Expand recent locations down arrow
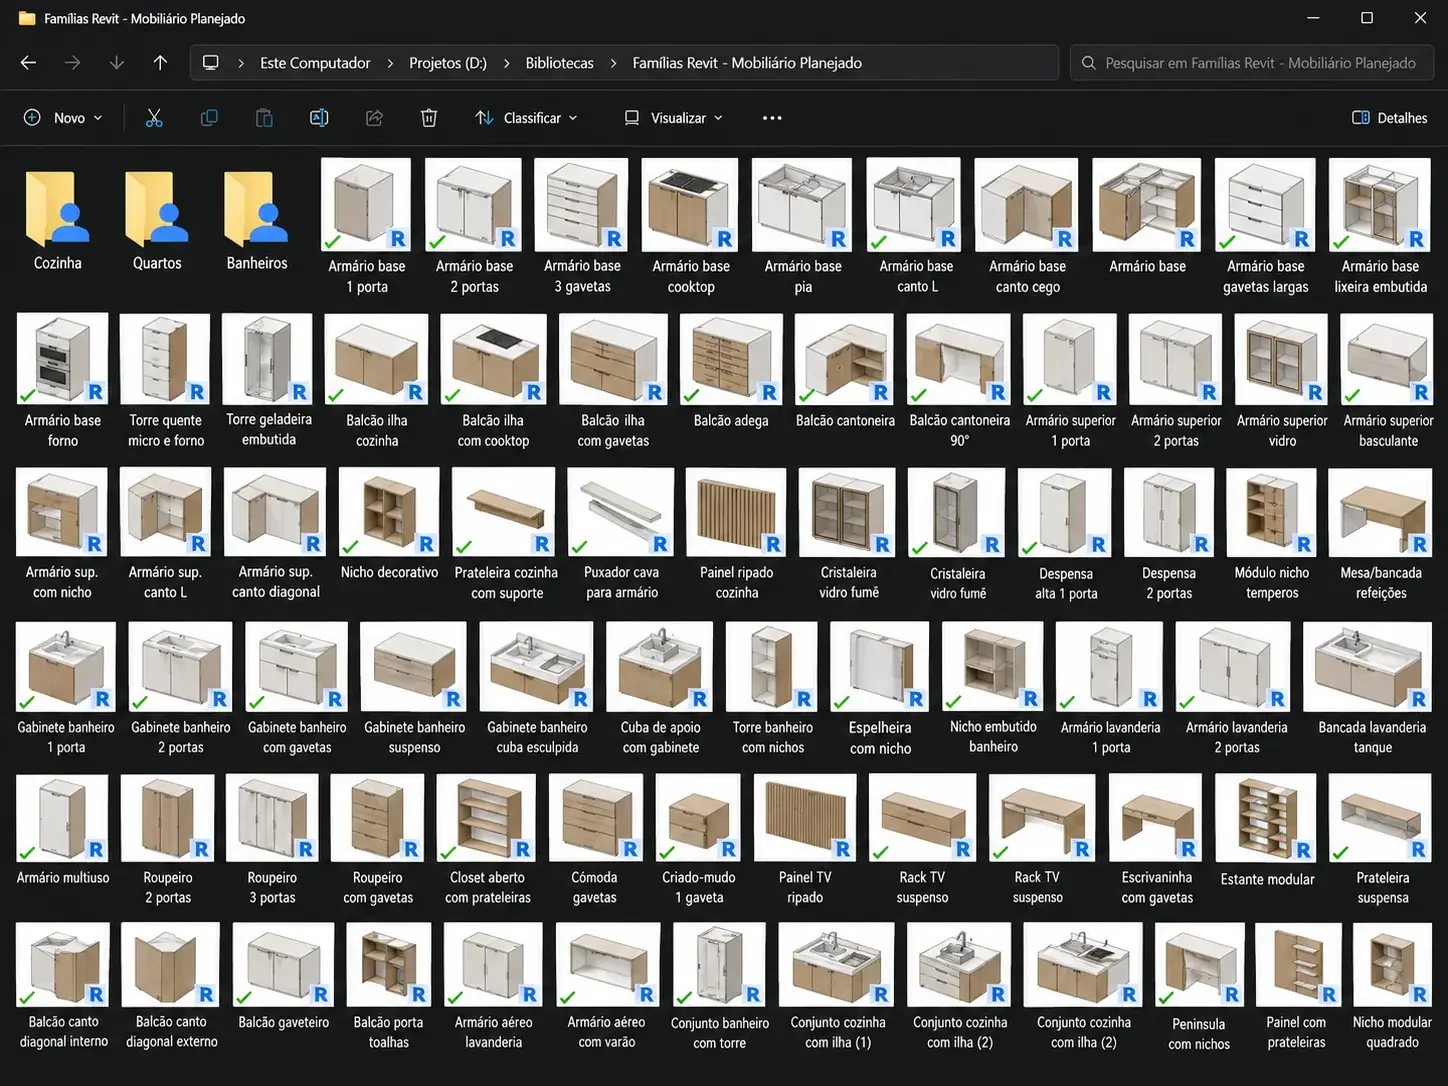 pyautogui.click(x=116, y=63)
